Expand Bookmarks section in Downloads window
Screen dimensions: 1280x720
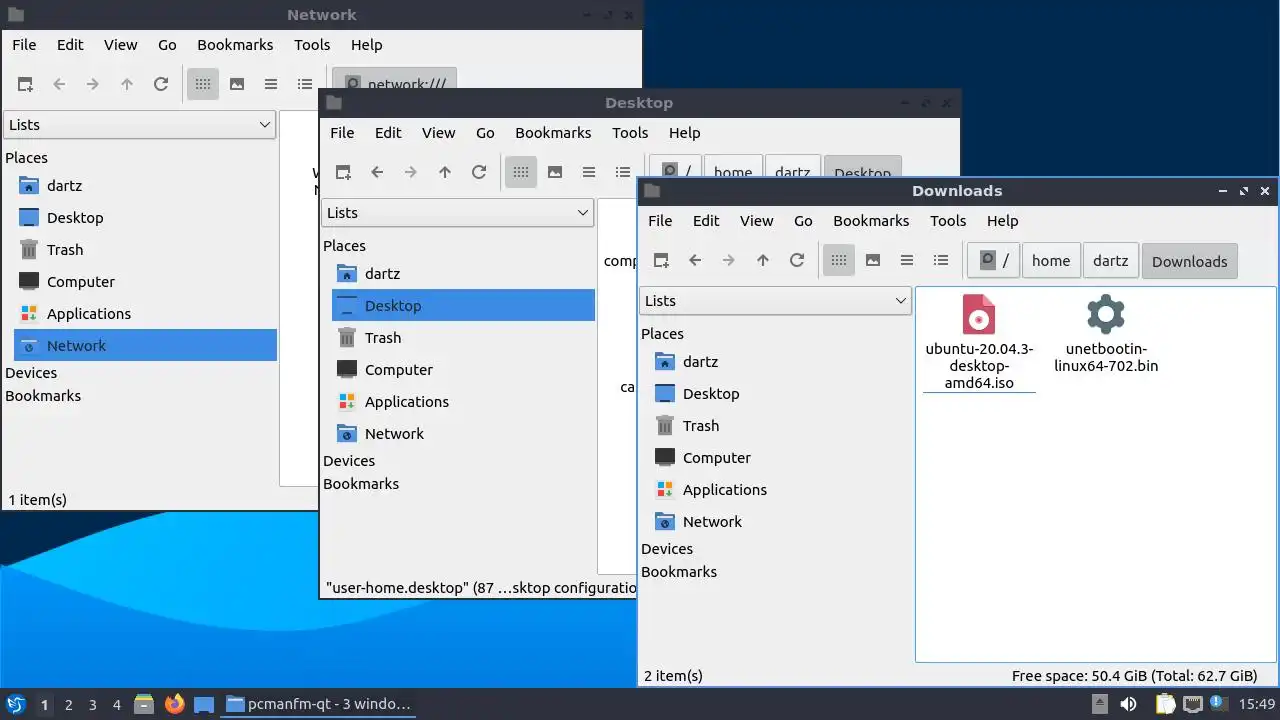679,572
